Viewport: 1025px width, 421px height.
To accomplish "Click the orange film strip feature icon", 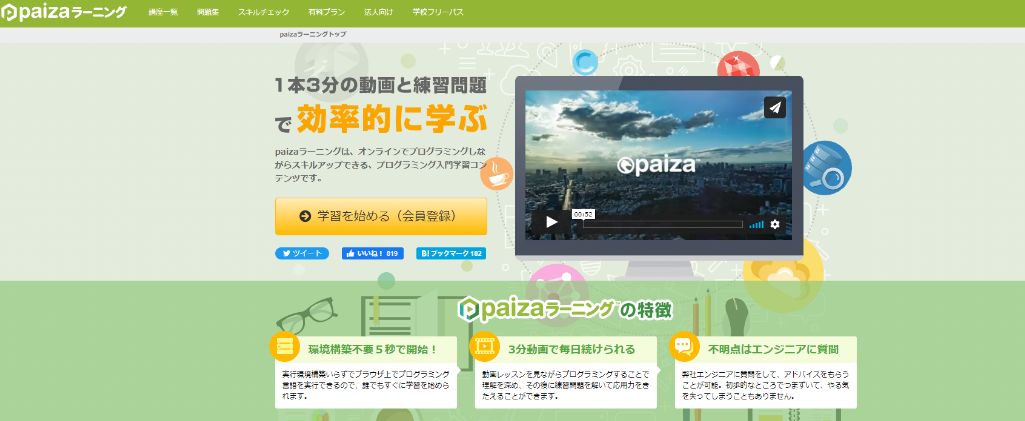I will coord(484,346).
